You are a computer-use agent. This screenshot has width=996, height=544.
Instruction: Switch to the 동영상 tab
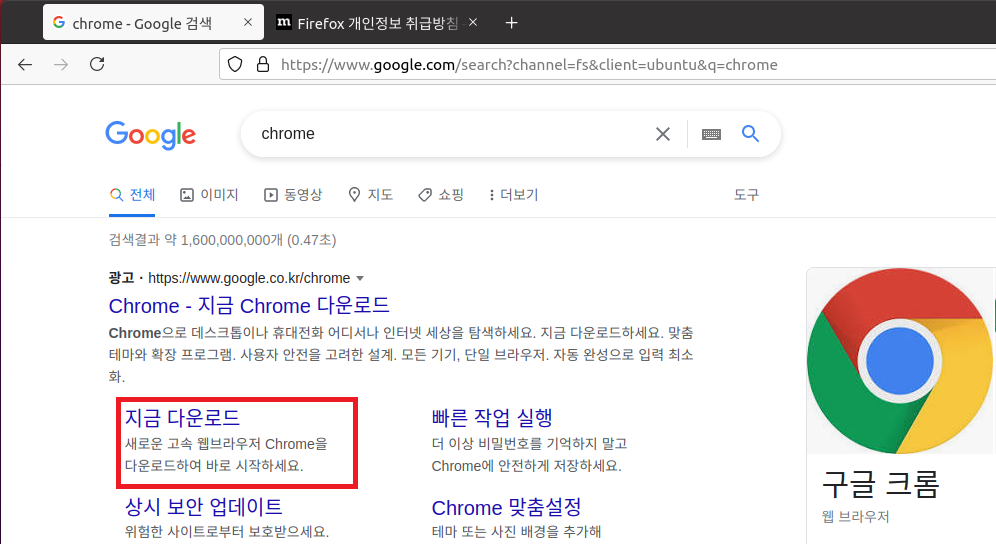pyautogui.click(x=293, y=195)
